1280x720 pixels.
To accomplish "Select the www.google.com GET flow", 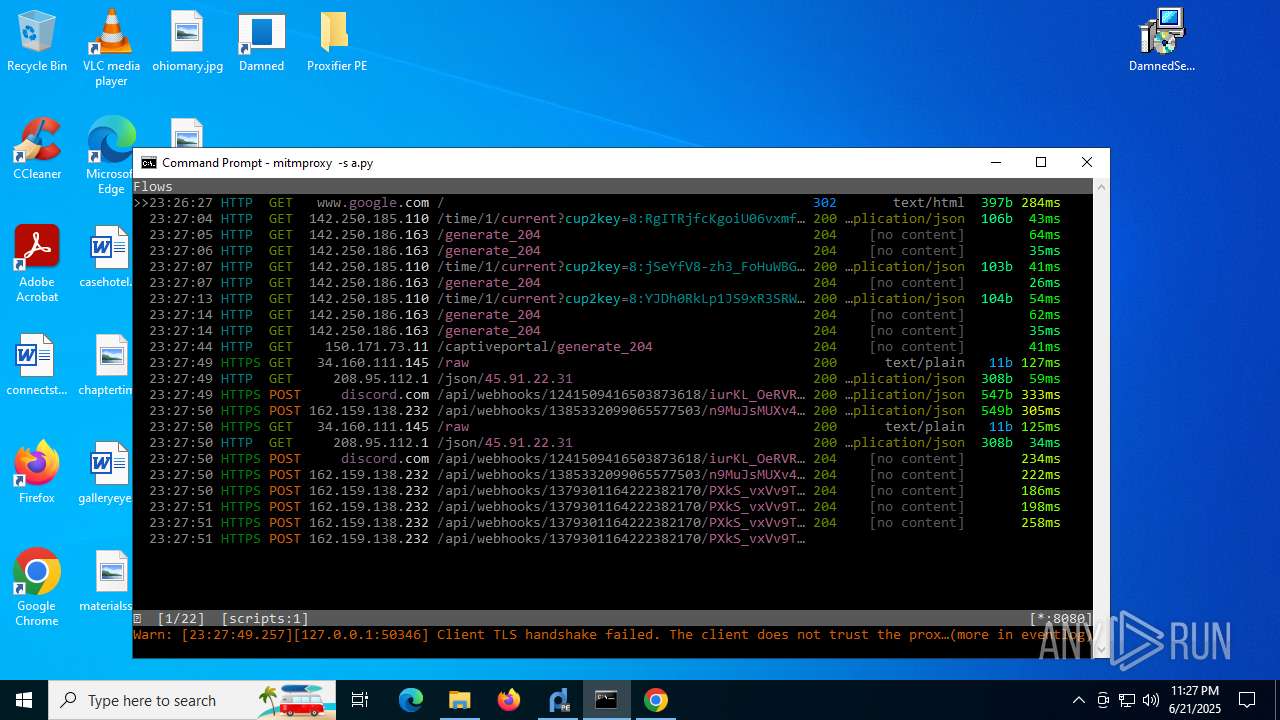I will pos(612,203).
